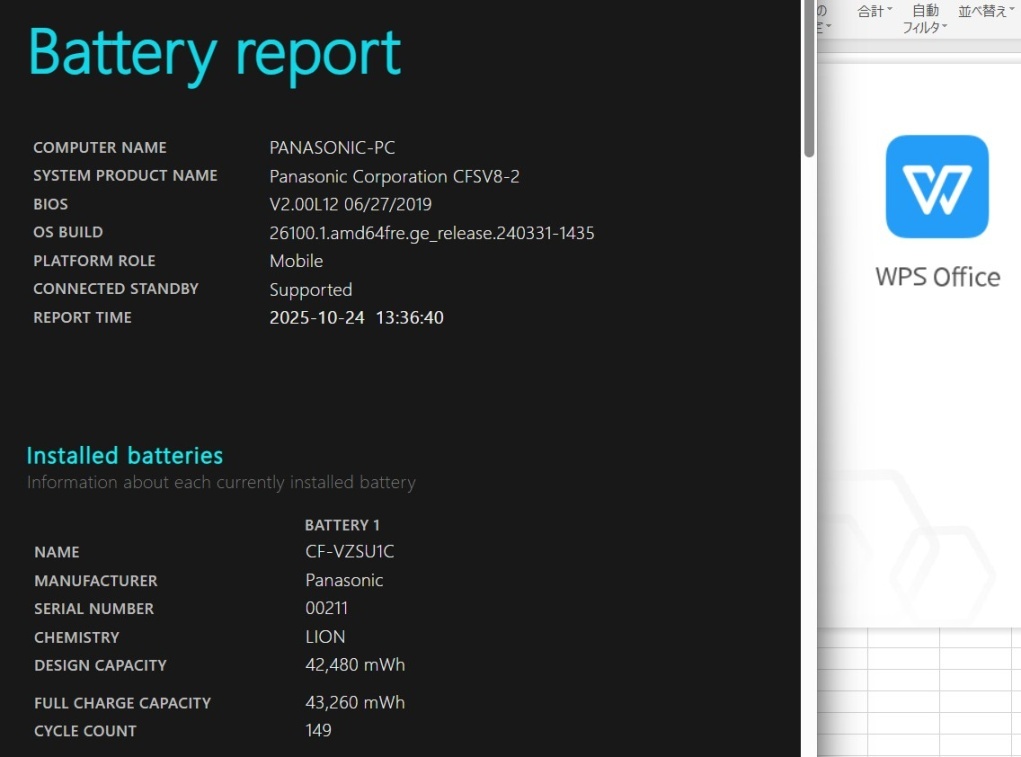Image resolution: width=1021 pixels, height=757 pixels.
Task: Click the 'FULL CHARGE CAPACITY' label
Action: [122, 703]
